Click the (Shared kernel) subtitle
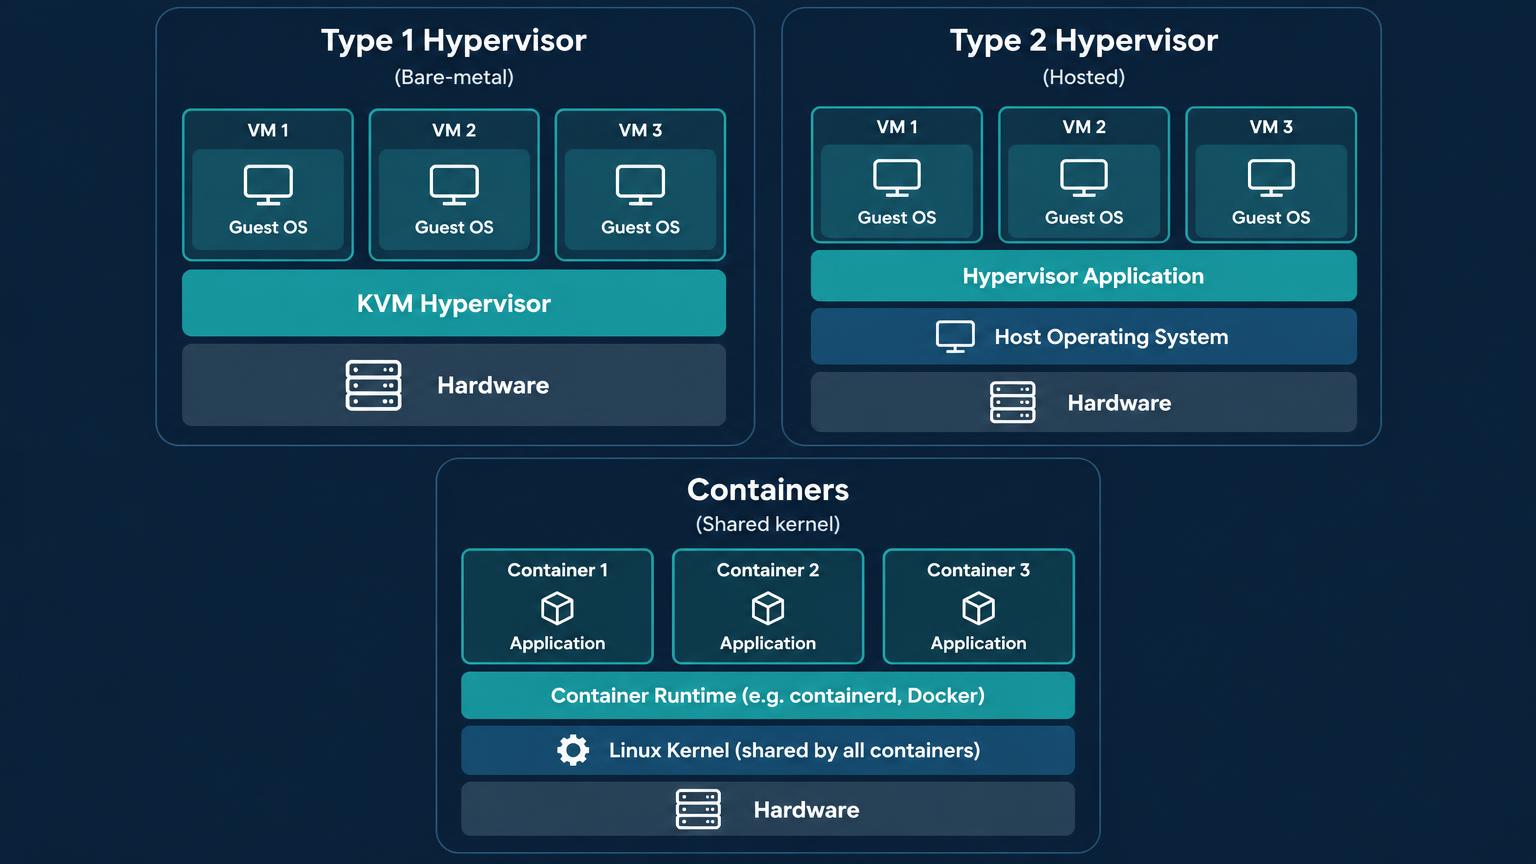Image resolution: width=1536 pixels, height=864 pixels. point(768,524)
